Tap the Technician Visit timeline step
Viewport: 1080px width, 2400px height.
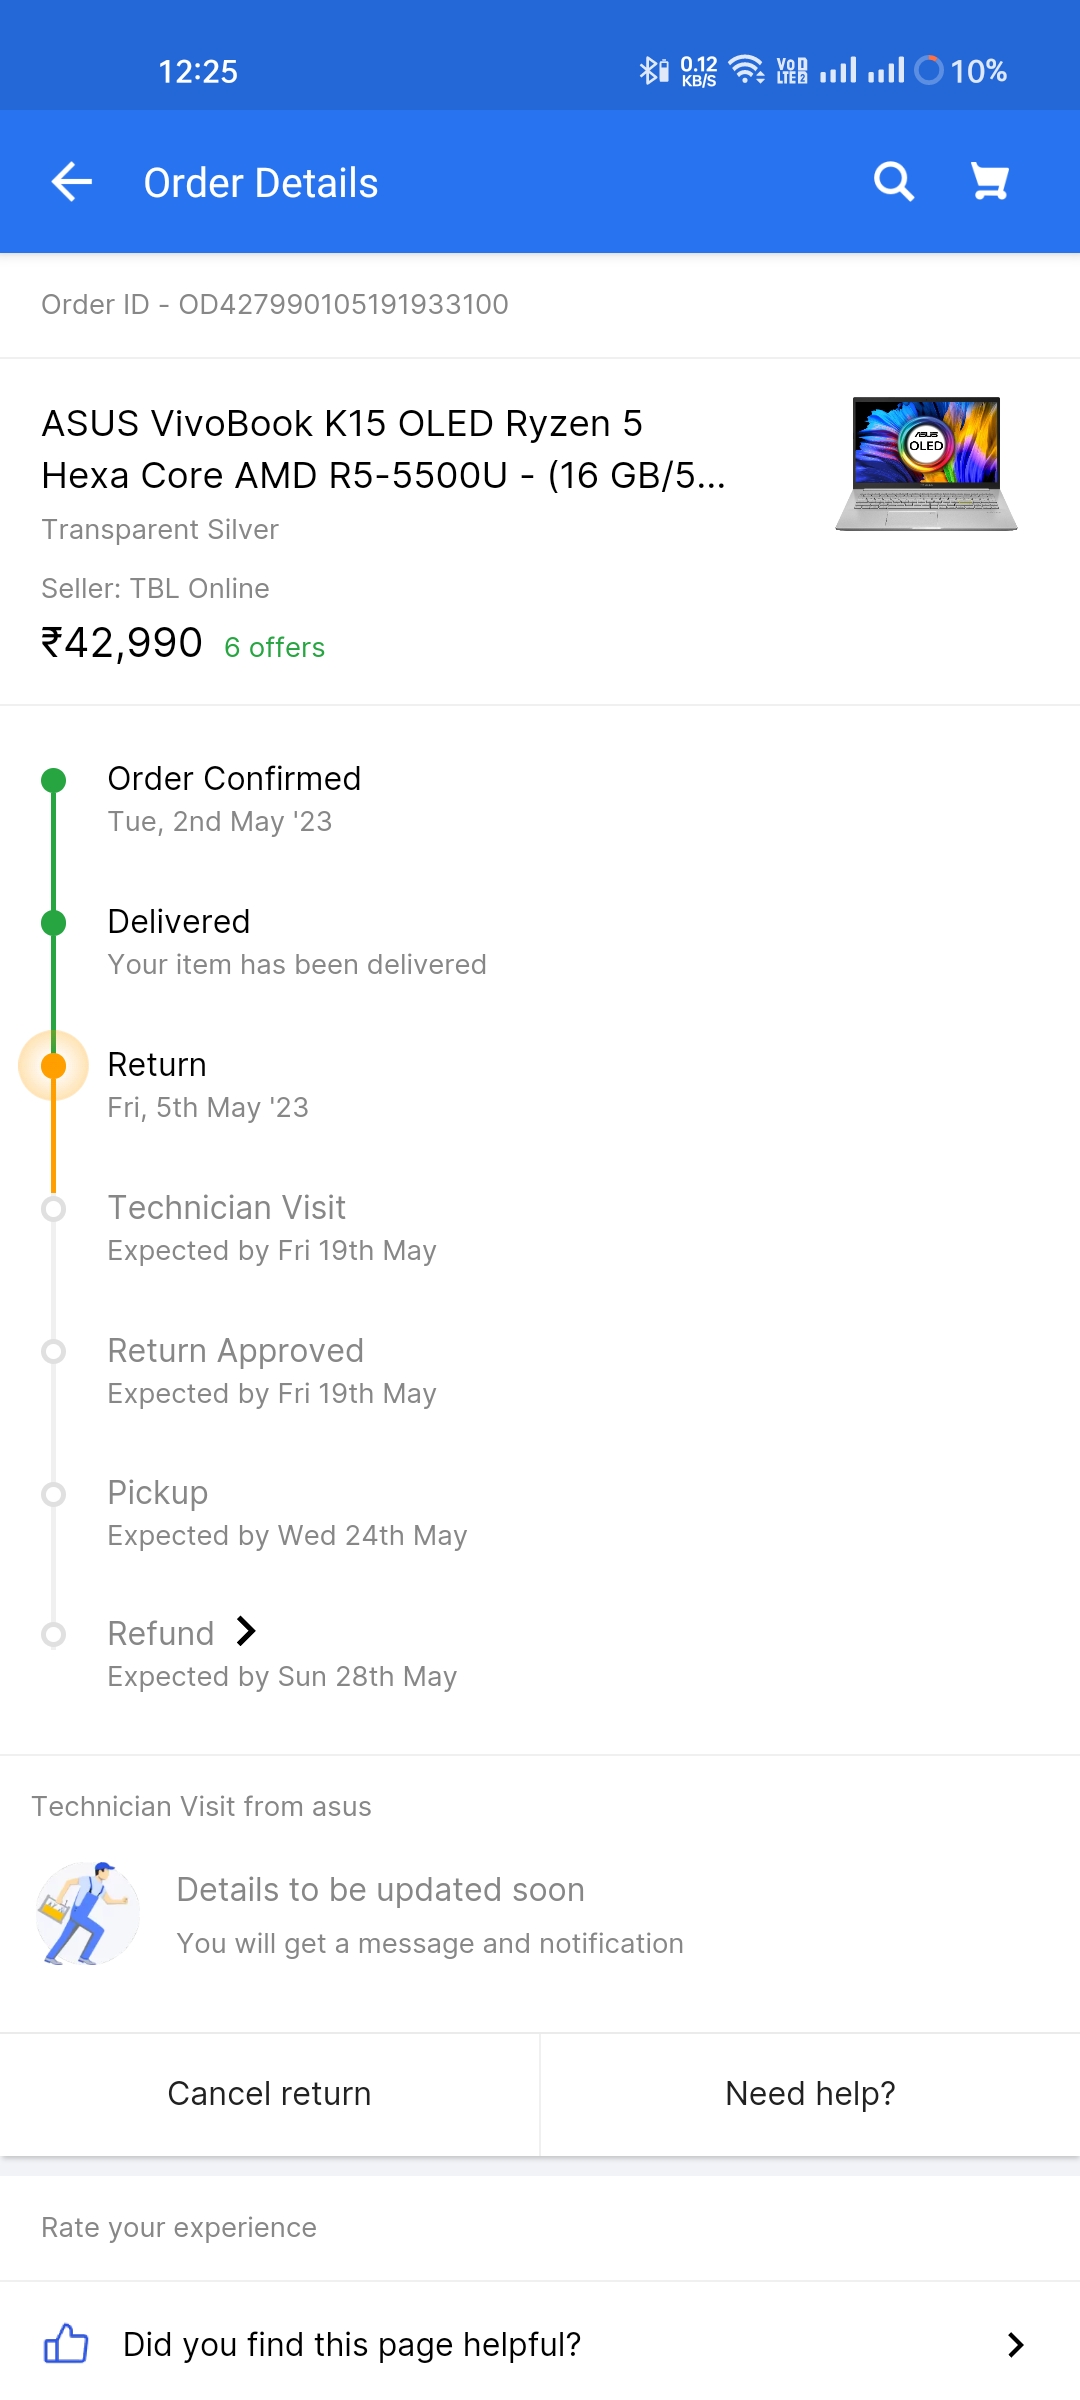pos(227,1208)
